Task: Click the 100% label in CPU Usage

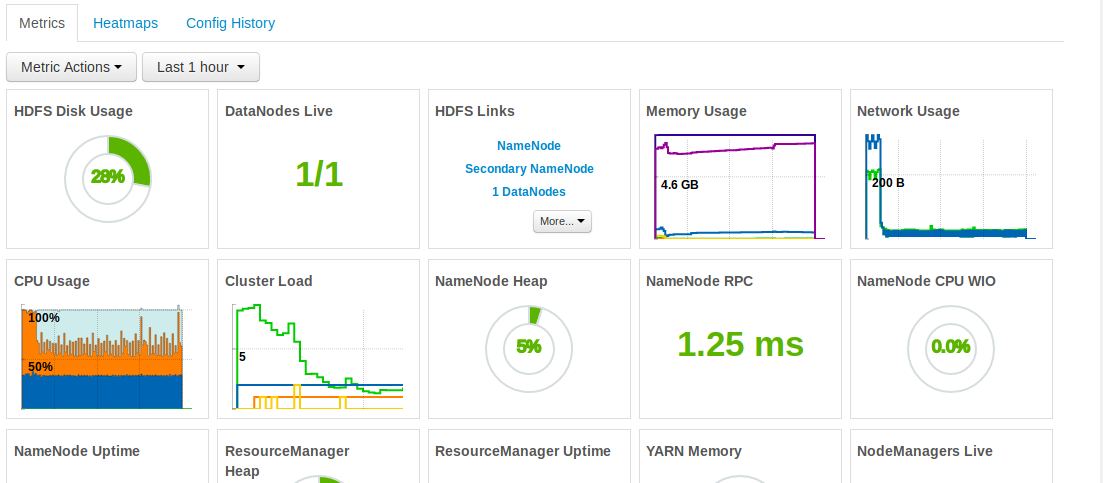Action: click(x=44, y=318)
